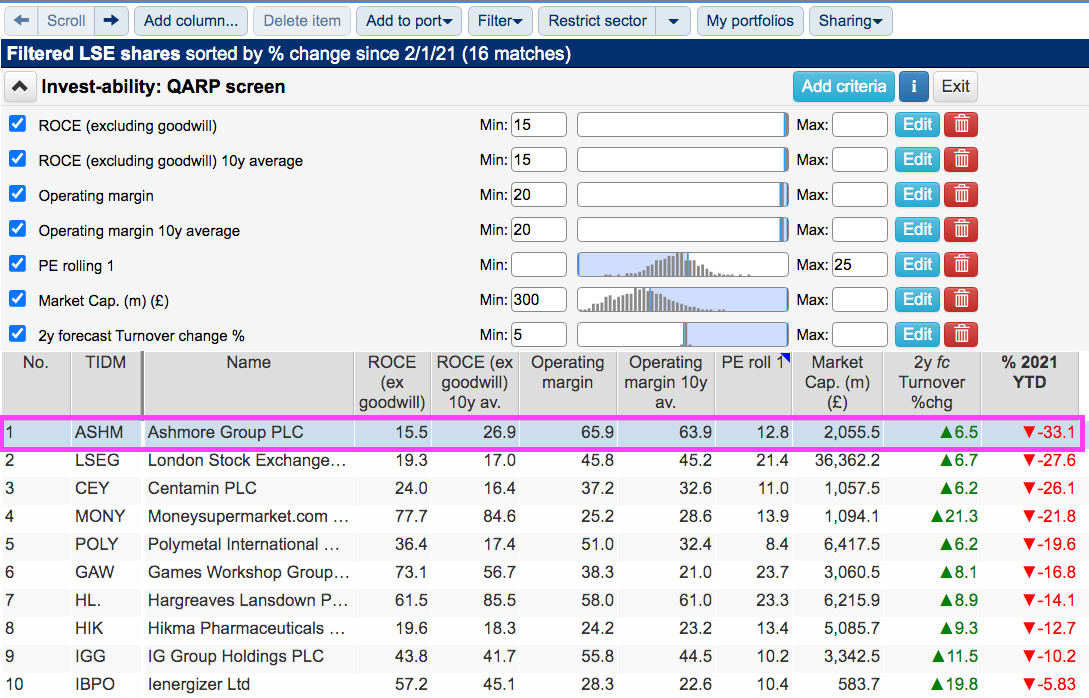Image resolution: width=1089 pixels, height=698 pixels.
Task: Click the PE rolling 1 Max field
Action: (x=860, y=265)
